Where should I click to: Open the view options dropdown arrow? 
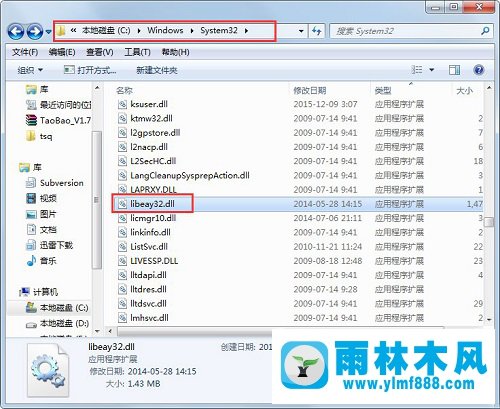431,70
